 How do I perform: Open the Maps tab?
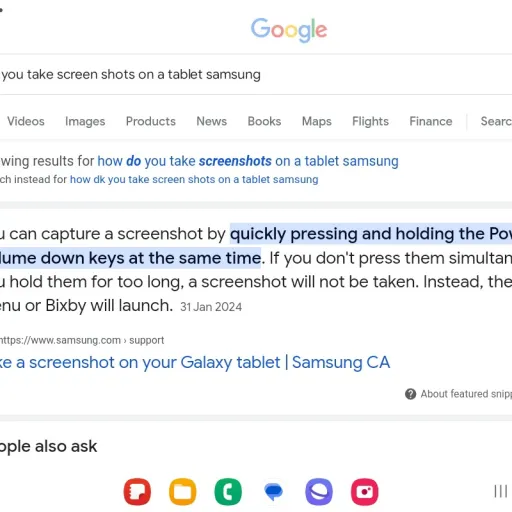coord(317,121)
